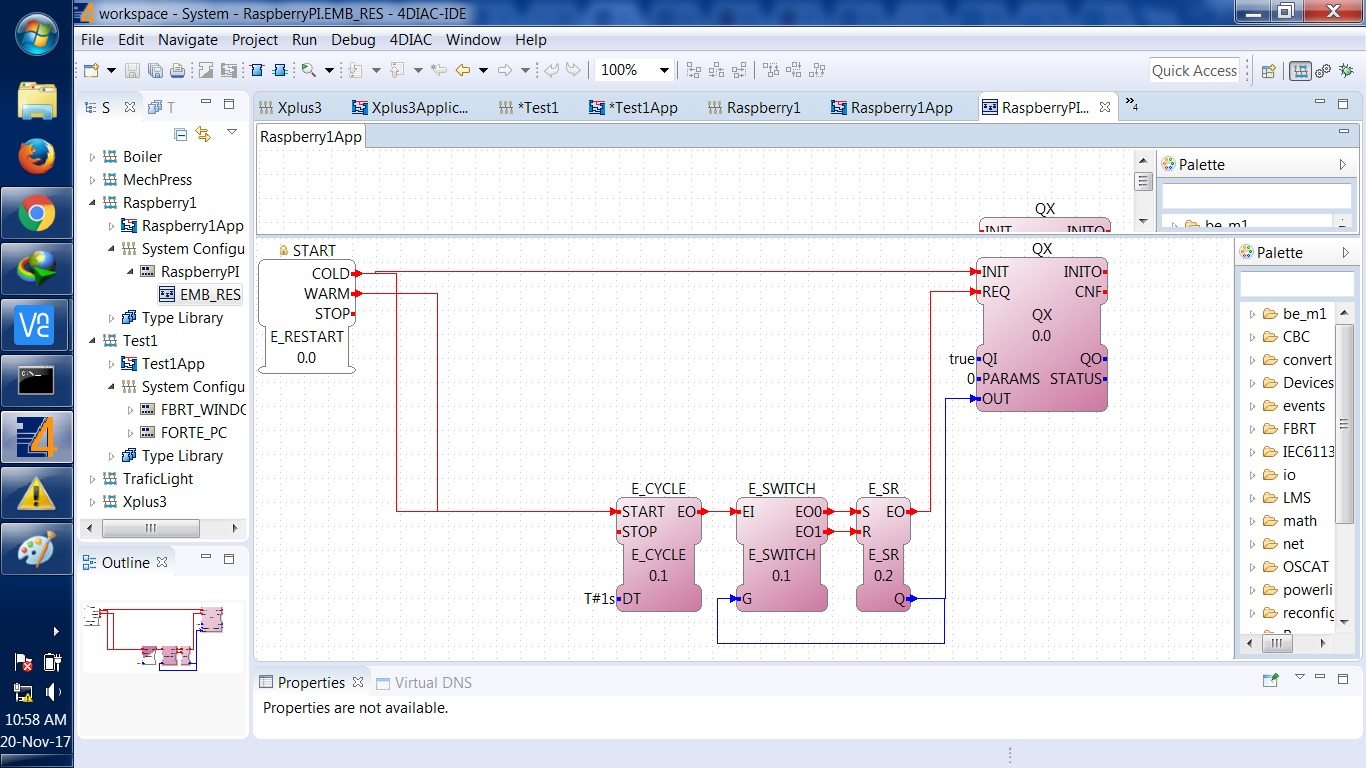Click the yellow Back navigation arrow
Screen dimensions: 1366x768
pyautogui.click(x=462, y=70)
